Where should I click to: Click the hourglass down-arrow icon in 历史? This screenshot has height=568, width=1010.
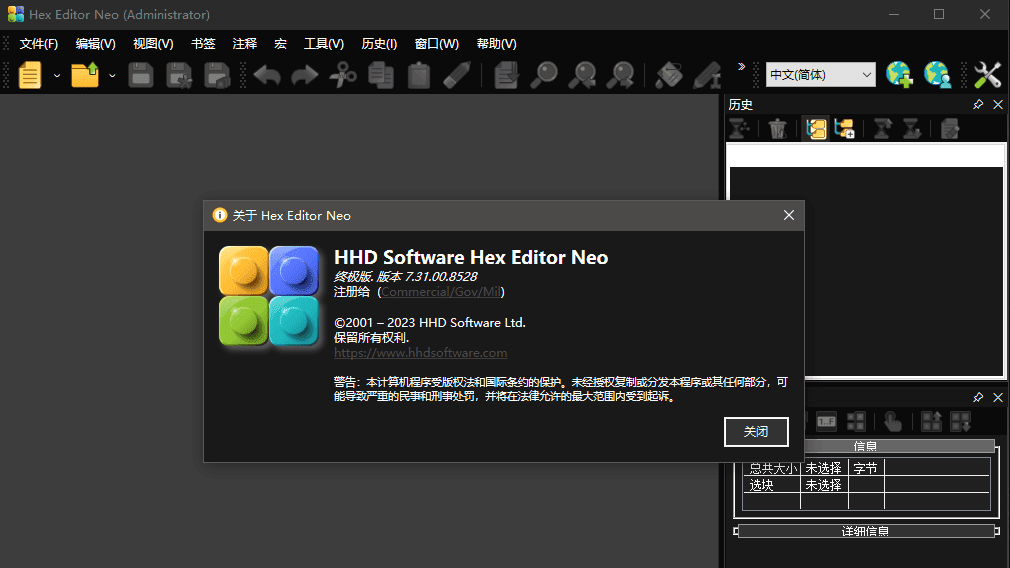click(x=911, y=129)
